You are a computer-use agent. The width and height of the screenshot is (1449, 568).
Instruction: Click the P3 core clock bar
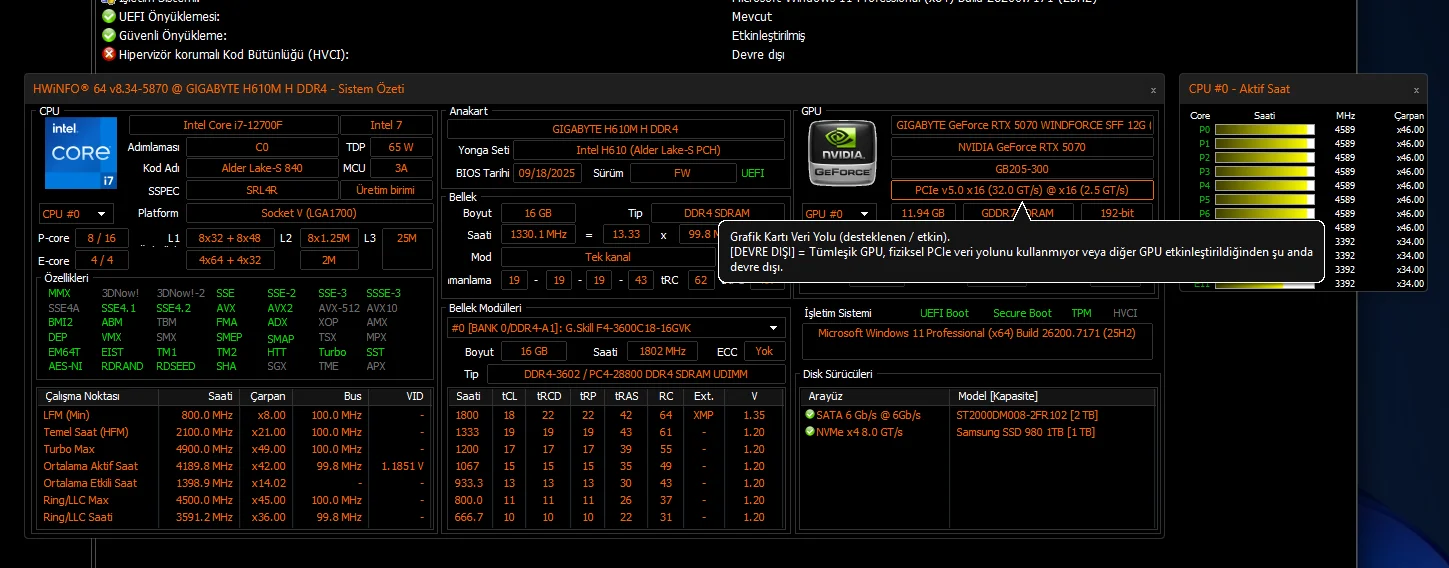(x=1264, y=171)
